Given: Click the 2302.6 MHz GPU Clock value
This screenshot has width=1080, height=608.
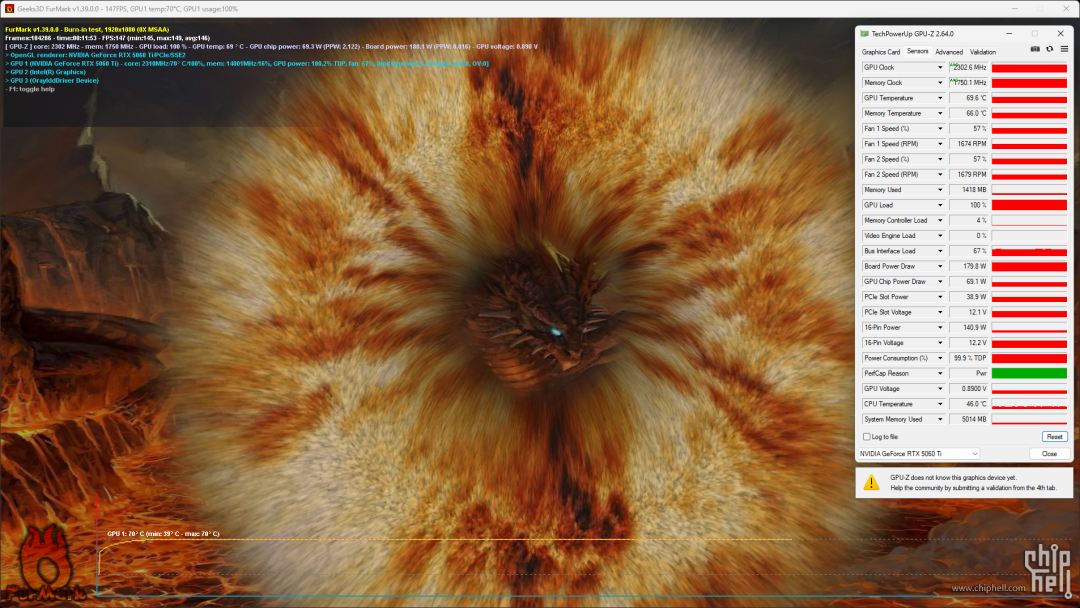Looking at the screenshot, I should pyautogui.click(x=968, y=67).
